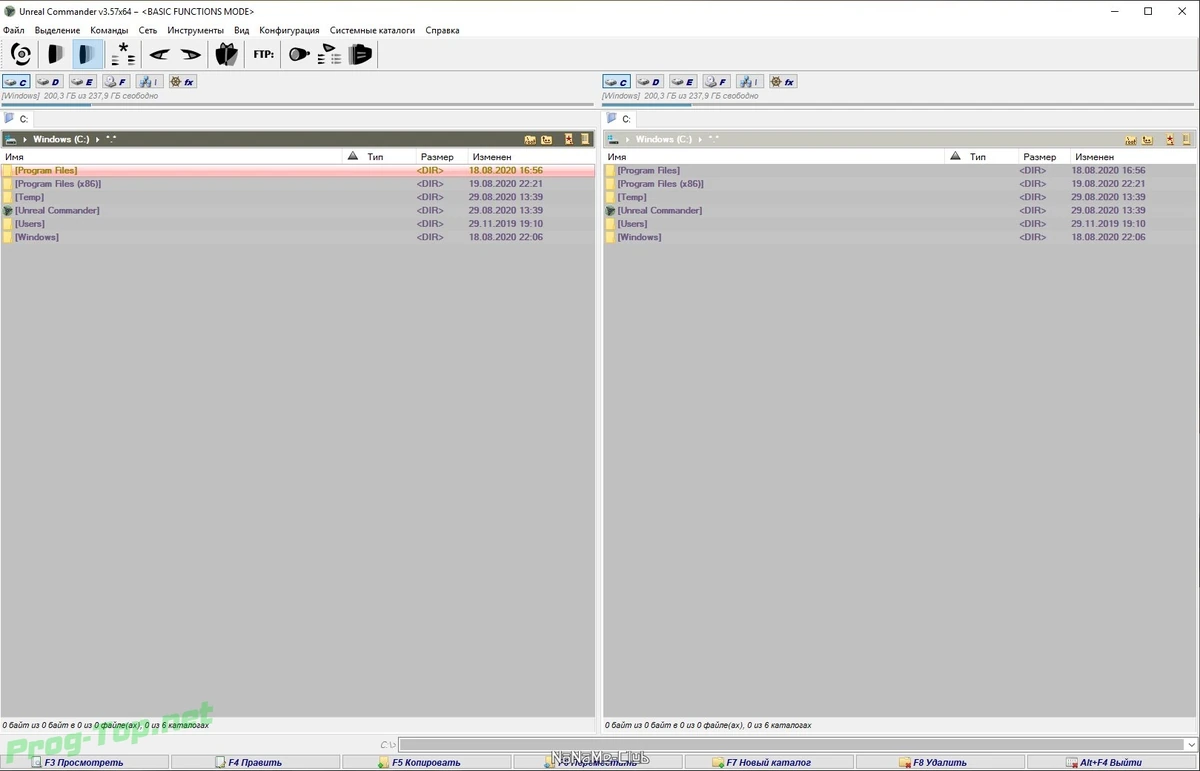The width and height of the screenshot is (1200, 771).
Task: Open the Сеть menu
Action: click(x=148, y=30)
